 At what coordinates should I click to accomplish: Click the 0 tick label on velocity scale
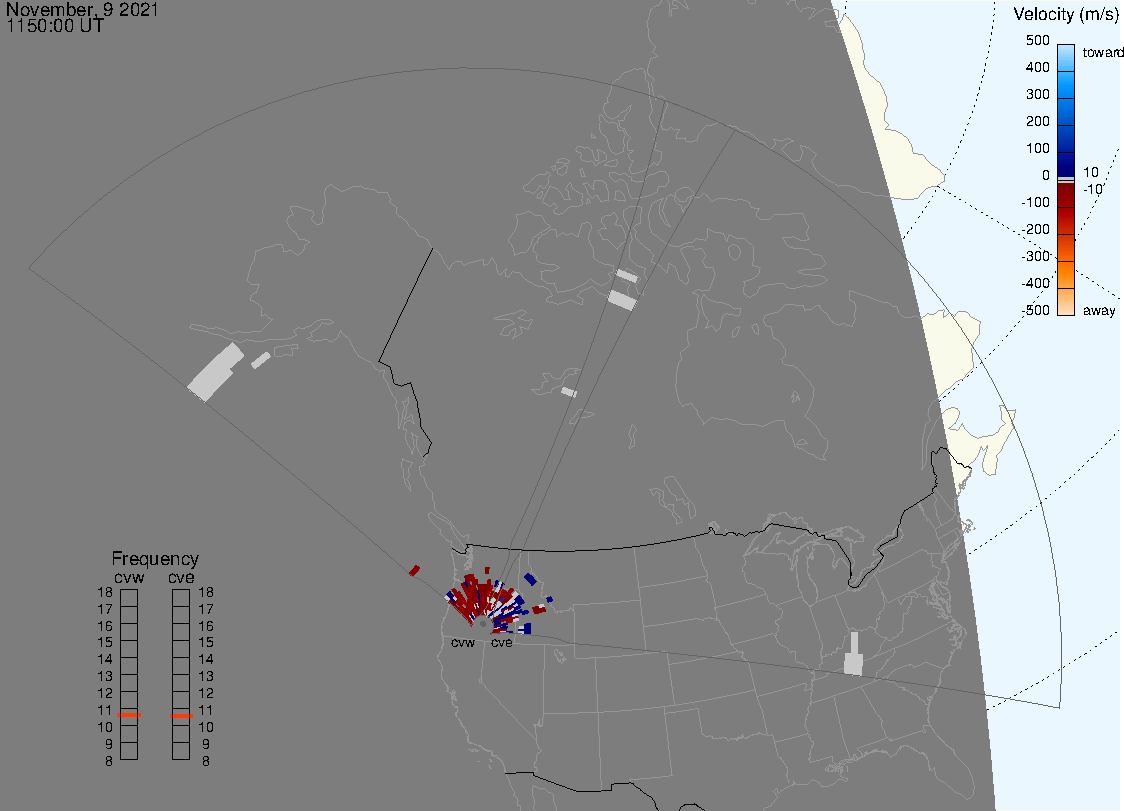coord(1046,176)
